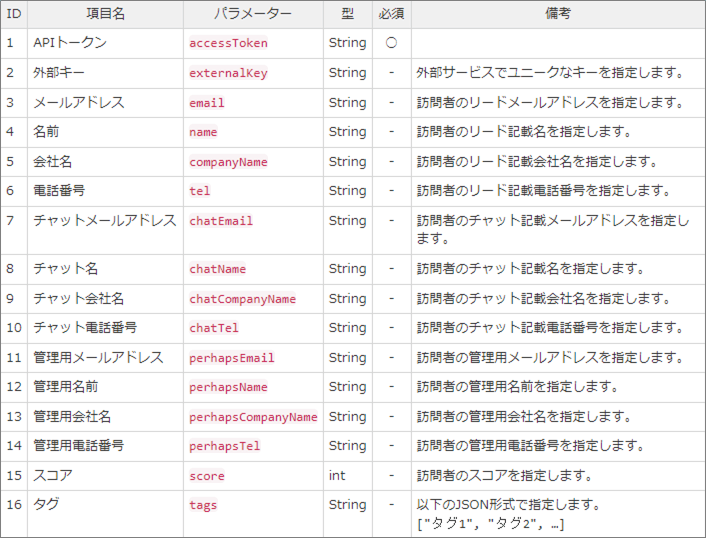706x538 pixels.
Task: Select the externalKey parameter text
Action: coord(228,73)
